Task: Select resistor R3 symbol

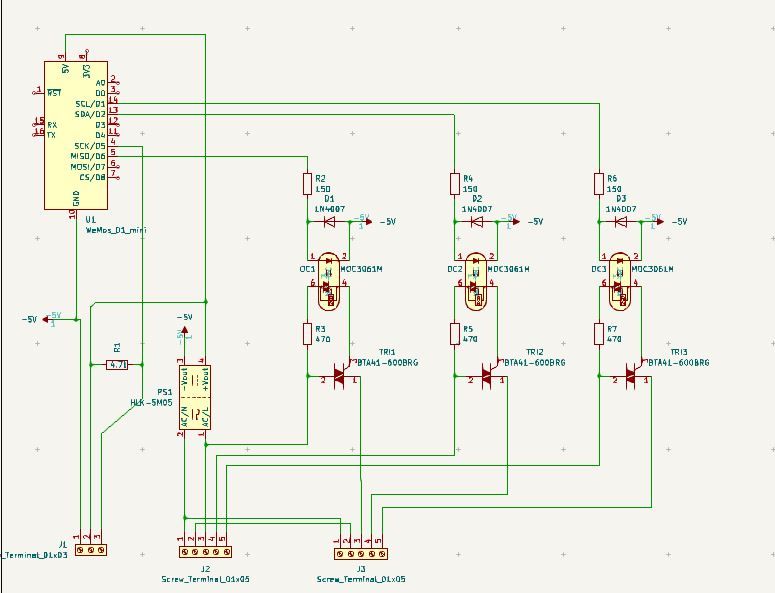Action: click(307, 334)
